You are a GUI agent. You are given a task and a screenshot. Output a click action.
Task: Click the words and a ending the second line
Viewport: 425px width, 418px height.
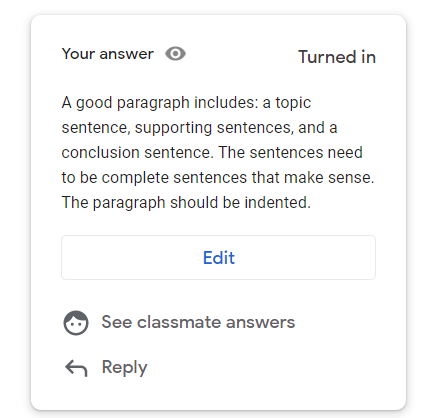click(318, 128)
